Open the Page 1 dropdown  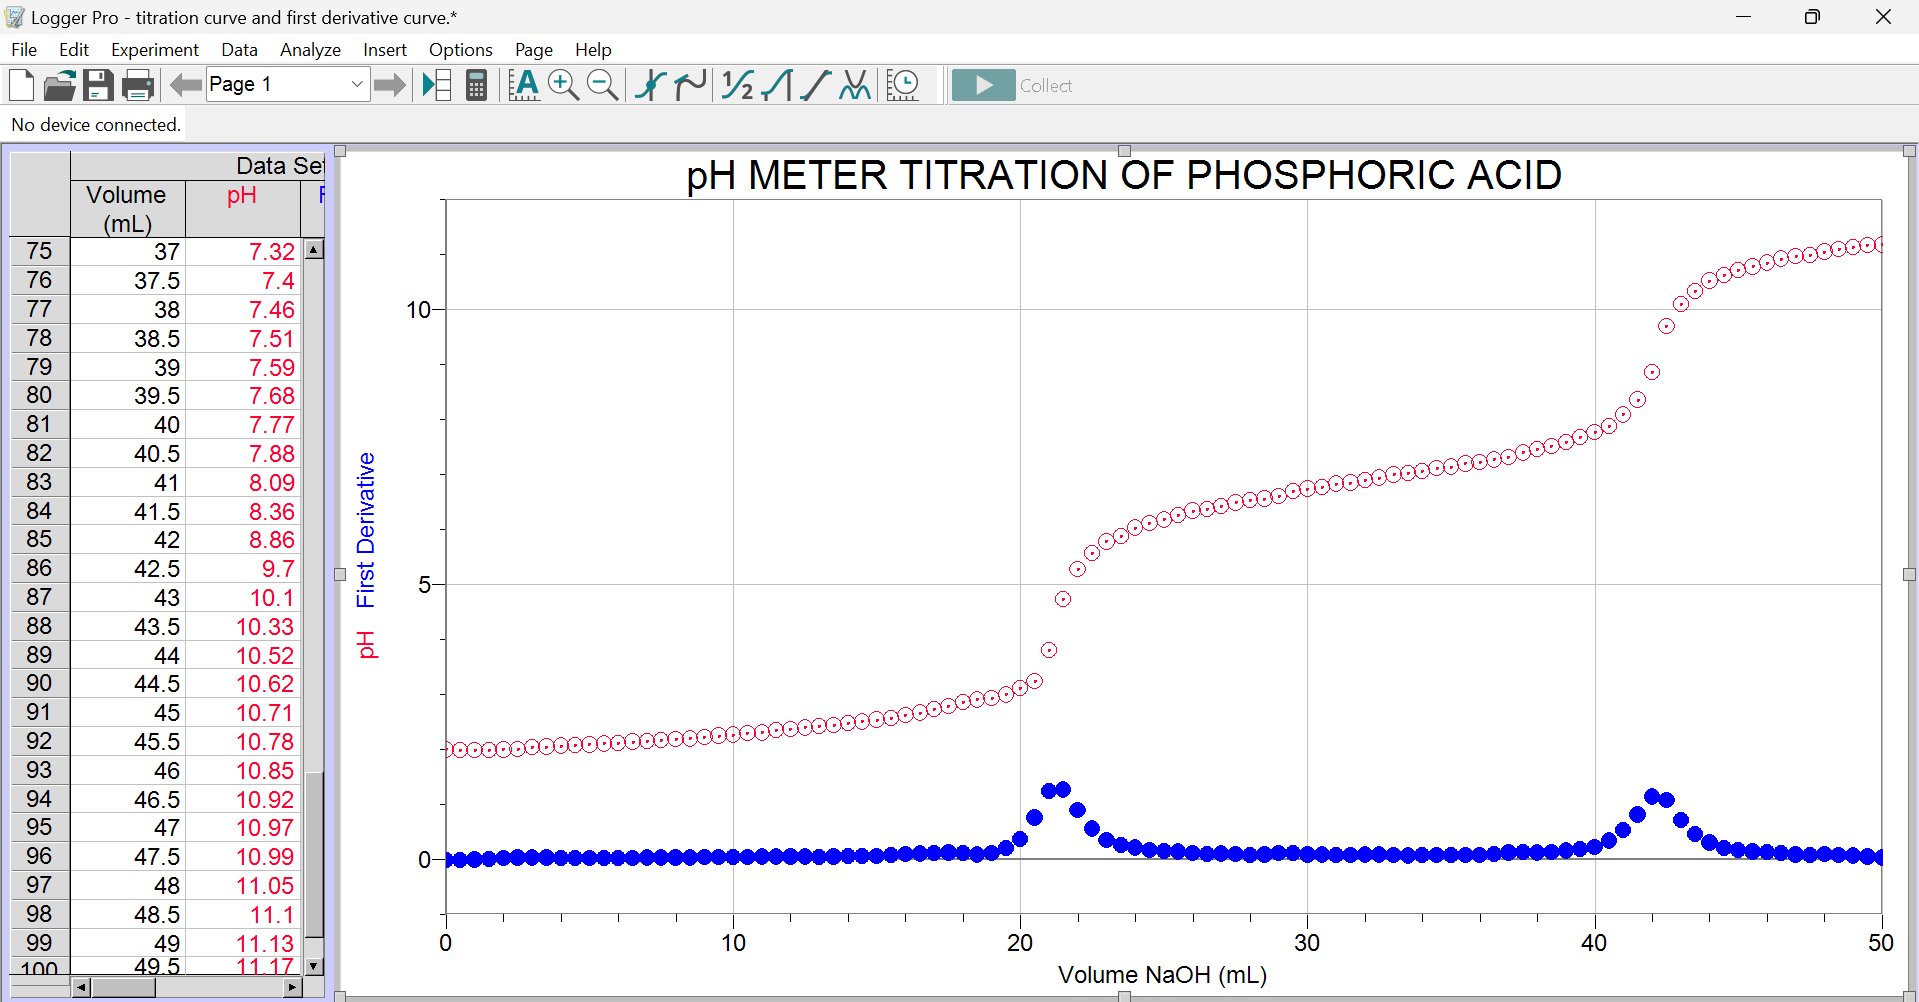286,84
